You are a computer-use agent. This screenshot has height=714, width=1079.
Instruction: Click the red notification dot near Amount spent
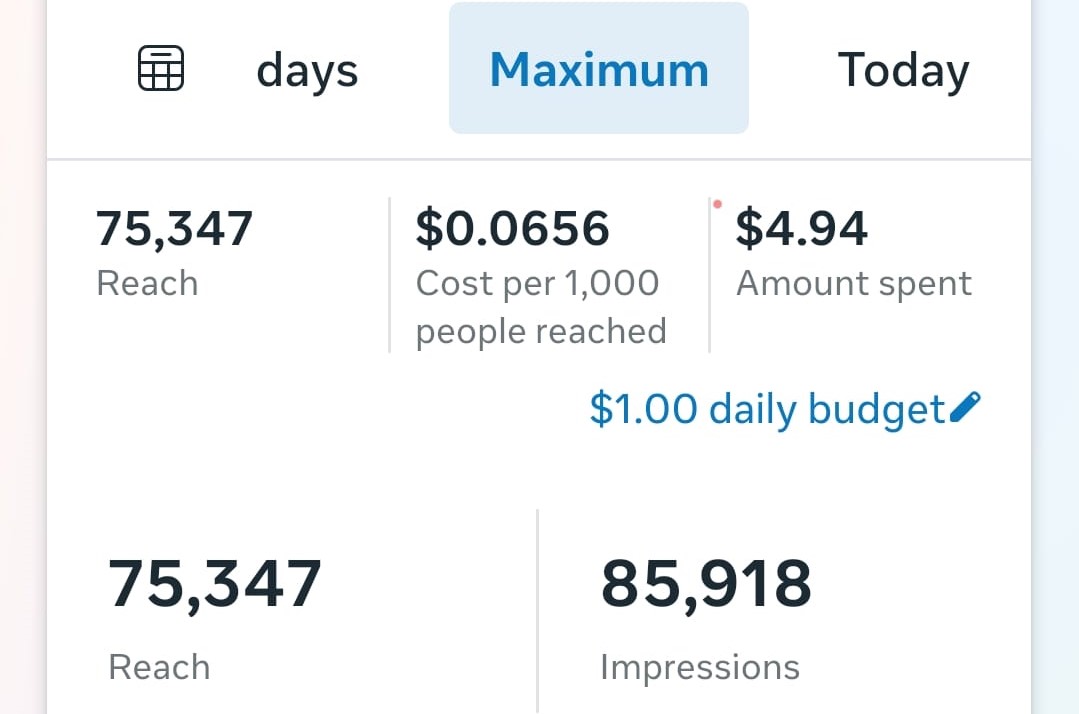tap(717, 204)
